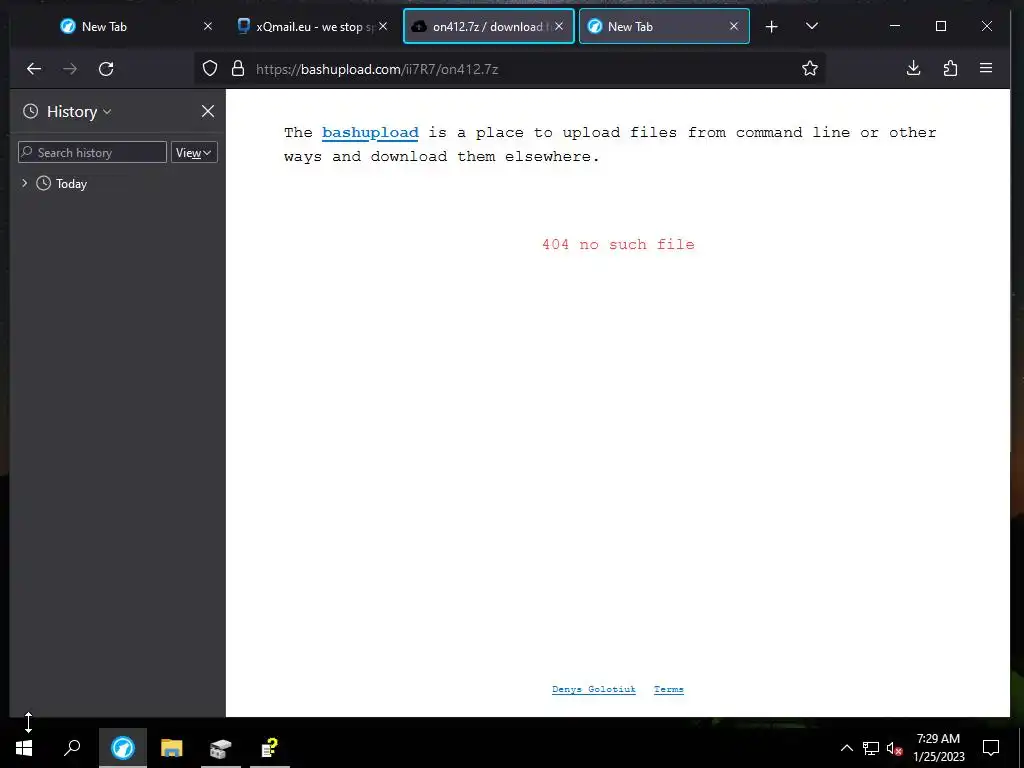Image resolution: width=1024 pixels, height=768 pixels.
Task: Go back to the previous page
Action: click(34, 69)
